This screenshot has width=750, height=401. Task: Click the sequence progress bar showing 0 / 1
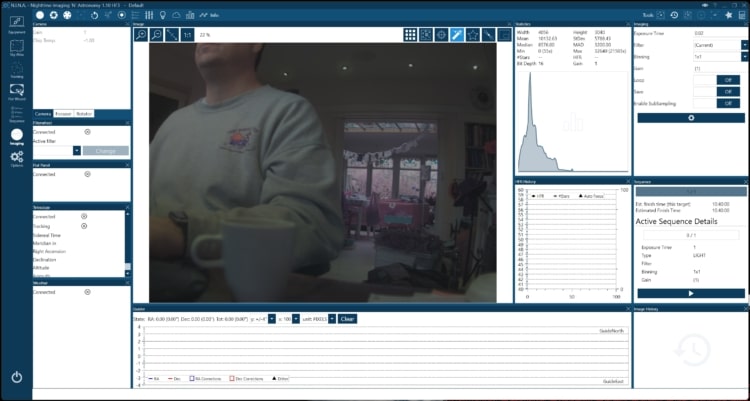[x=691, y=235]
